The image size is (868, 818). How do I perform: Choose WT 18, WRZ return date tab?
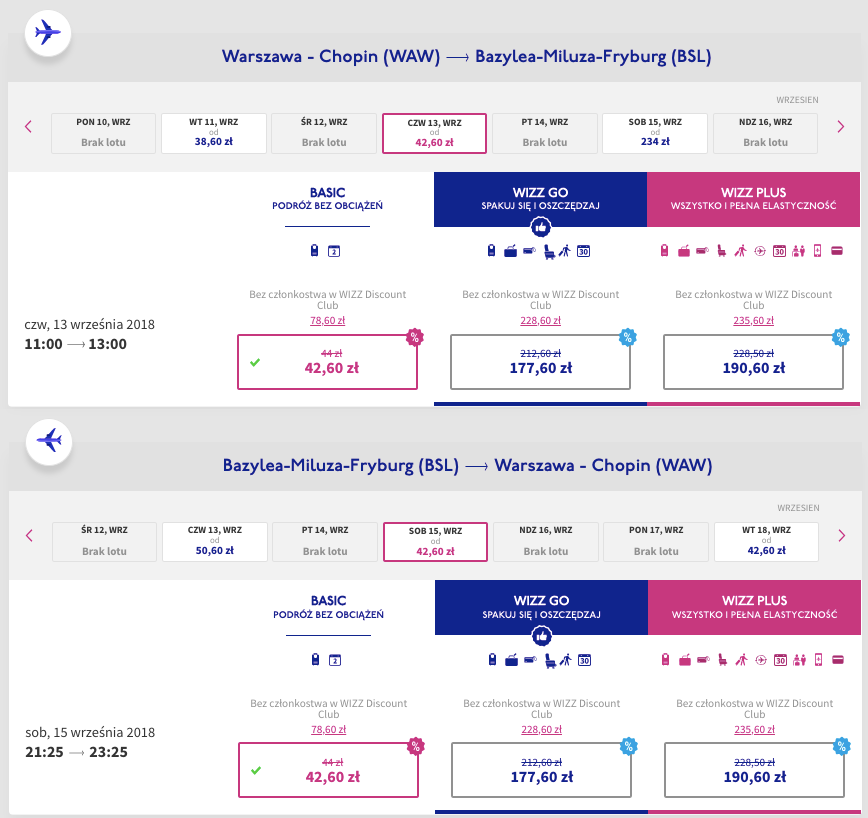coord(766,541)
